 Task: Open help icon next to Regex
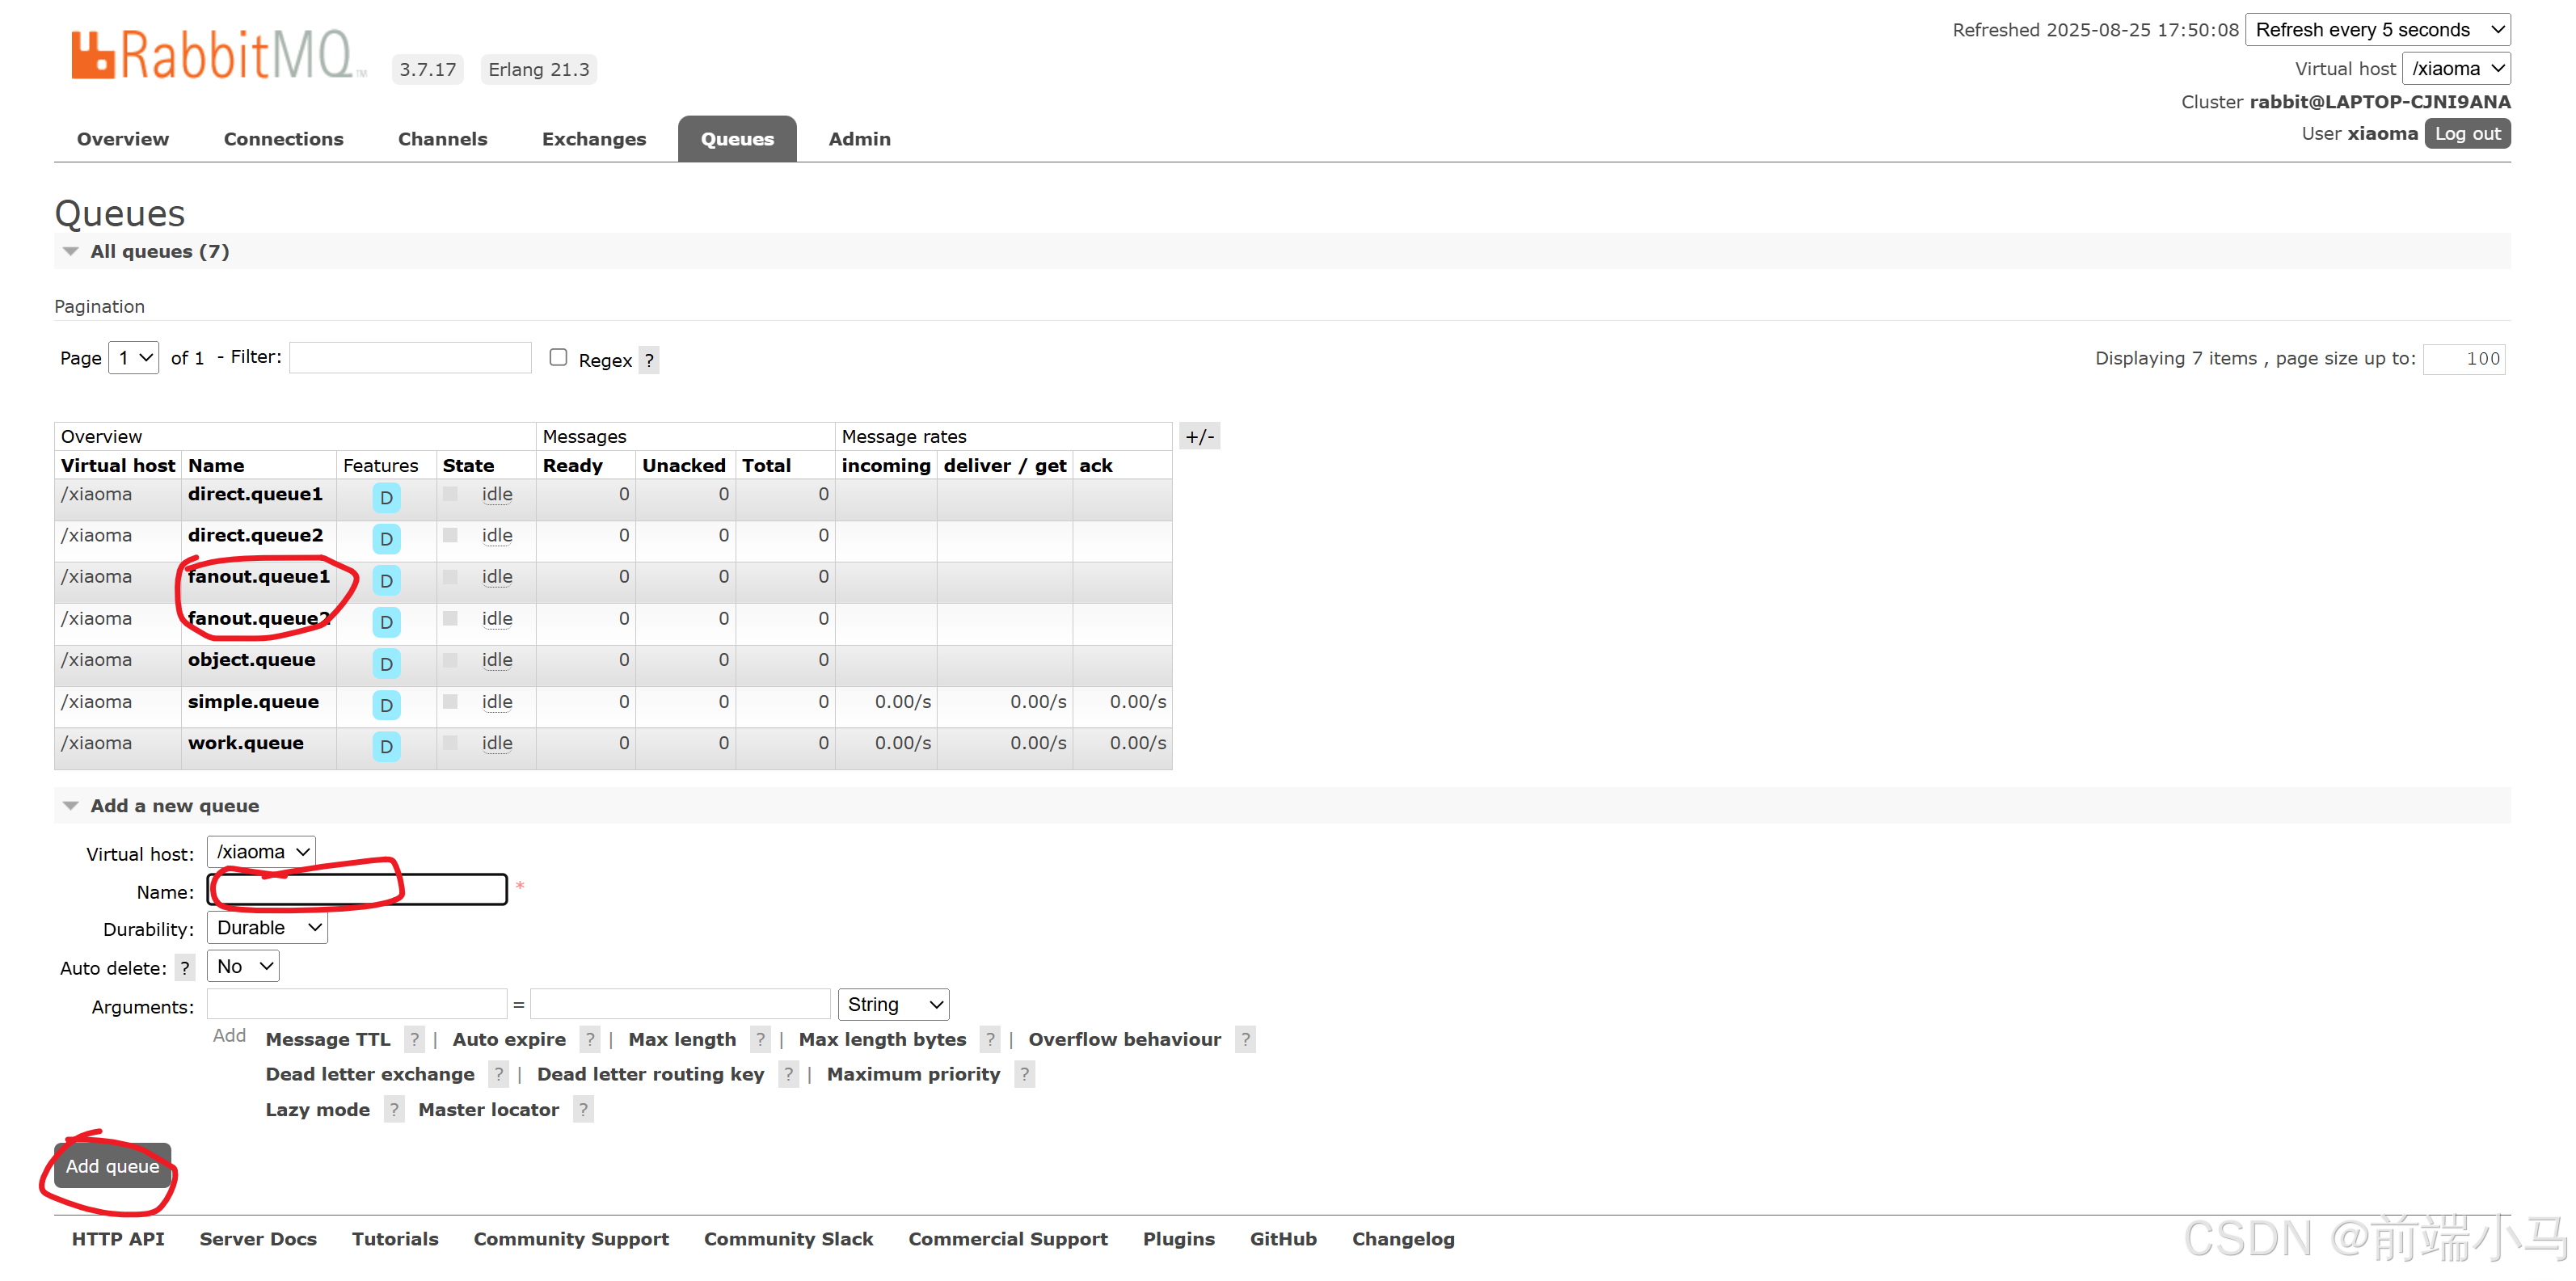649,360
